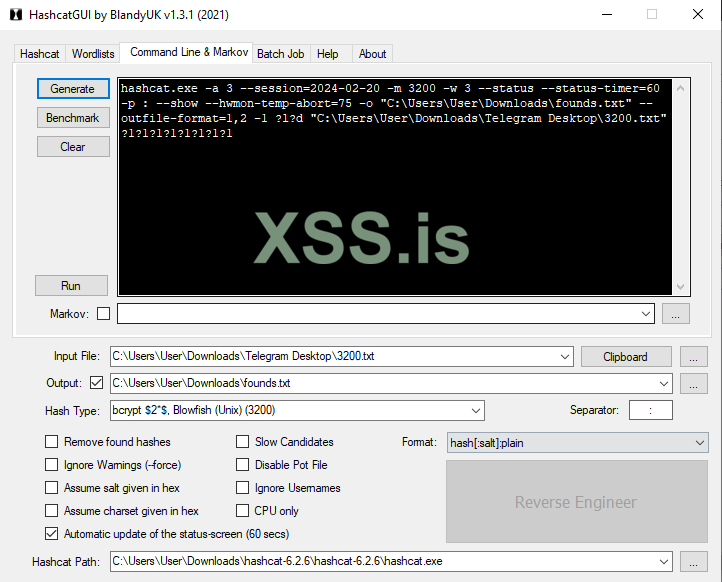Enable Remove found hashes
The image size is (722, 582).
pyautogui.click(x=52, y=442)
